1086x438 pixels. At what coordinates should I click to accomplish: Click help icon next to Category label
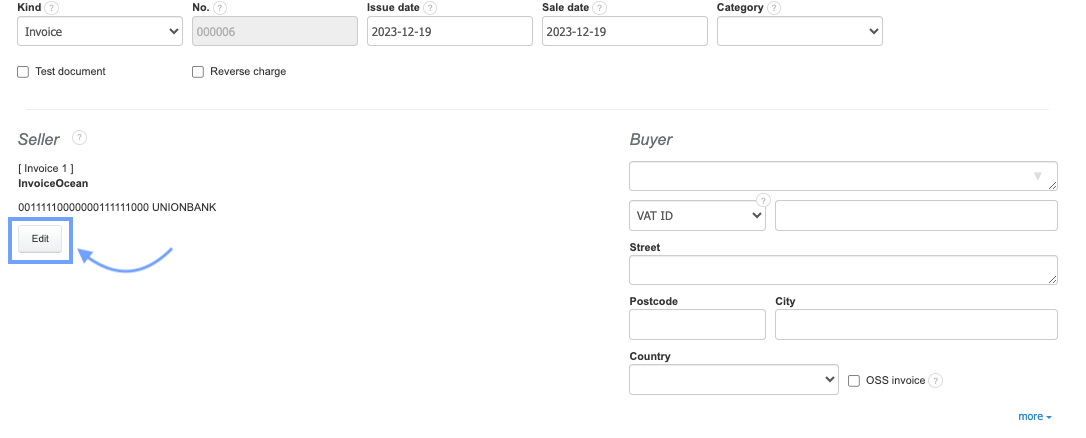pos(775,8)
